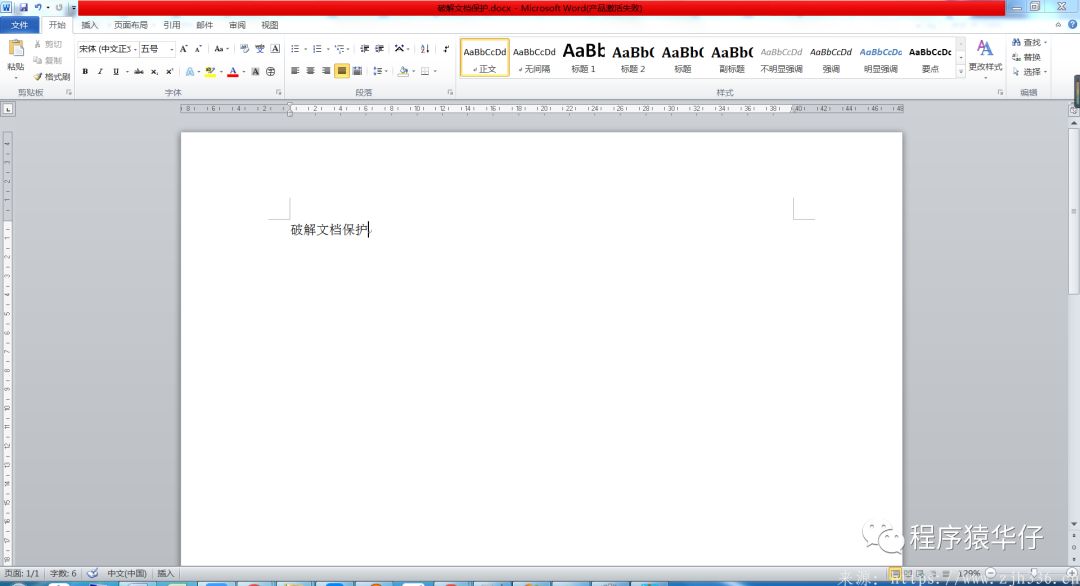Click the enclosed character icon
The image size is (1080, 586).
271,71
